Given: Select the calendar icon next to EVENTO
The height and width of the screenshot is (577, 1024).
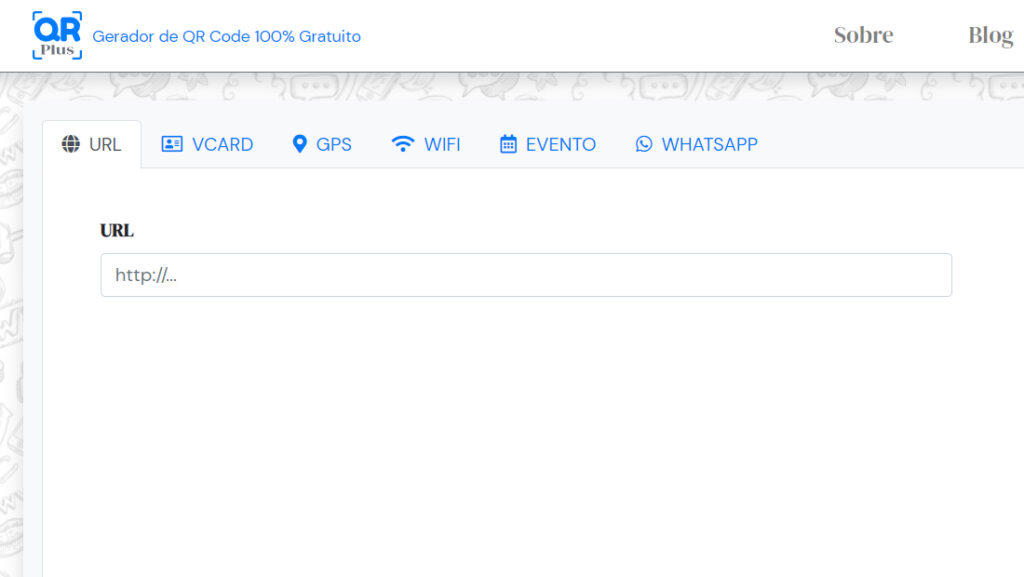Looking at the screenshot, I should tap(511, 143).
